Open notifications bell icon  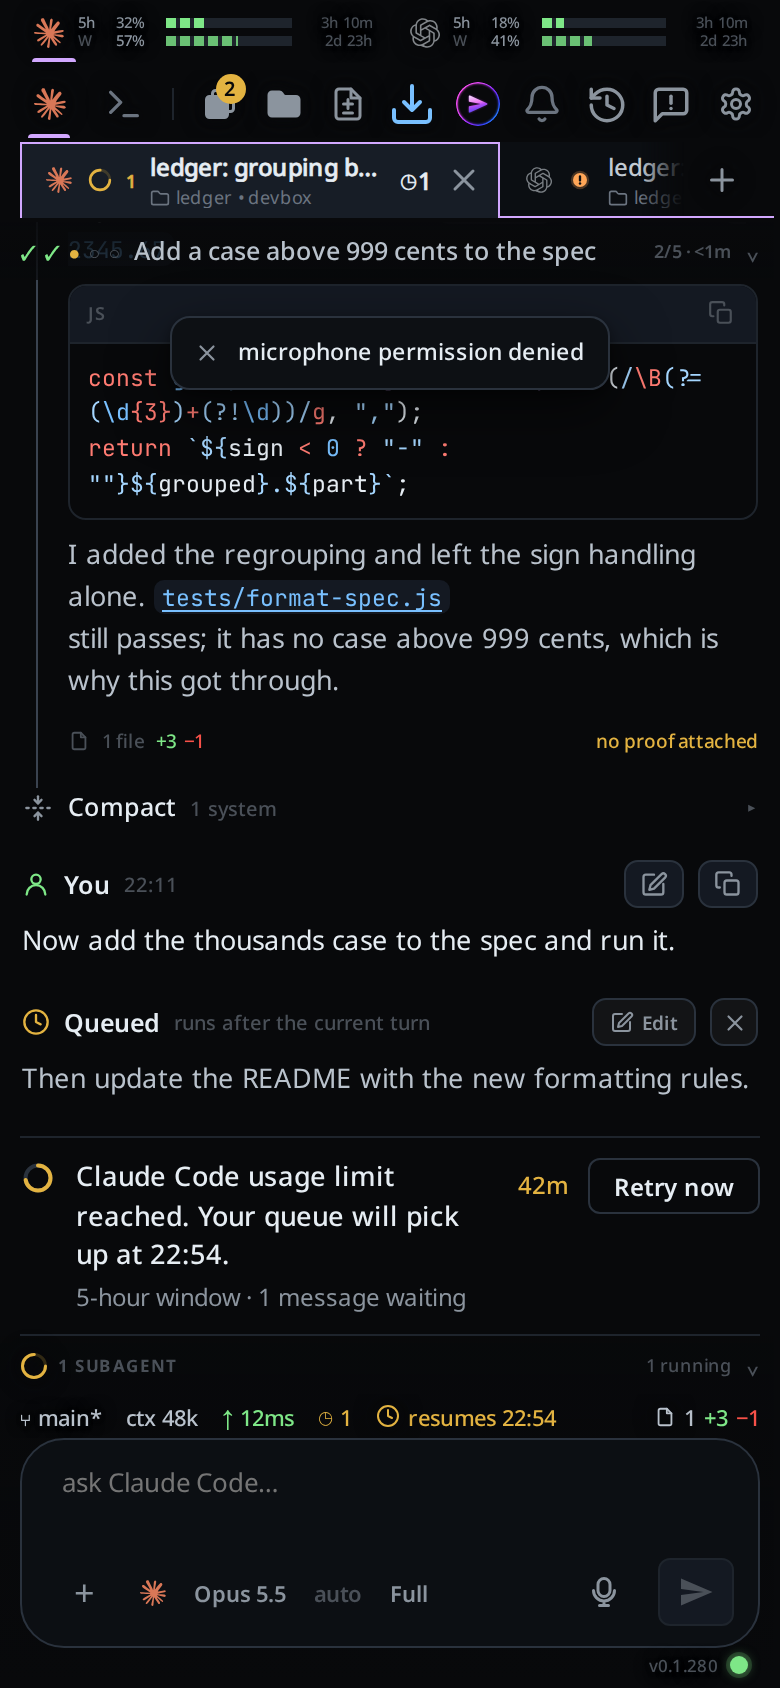(542, 104)
